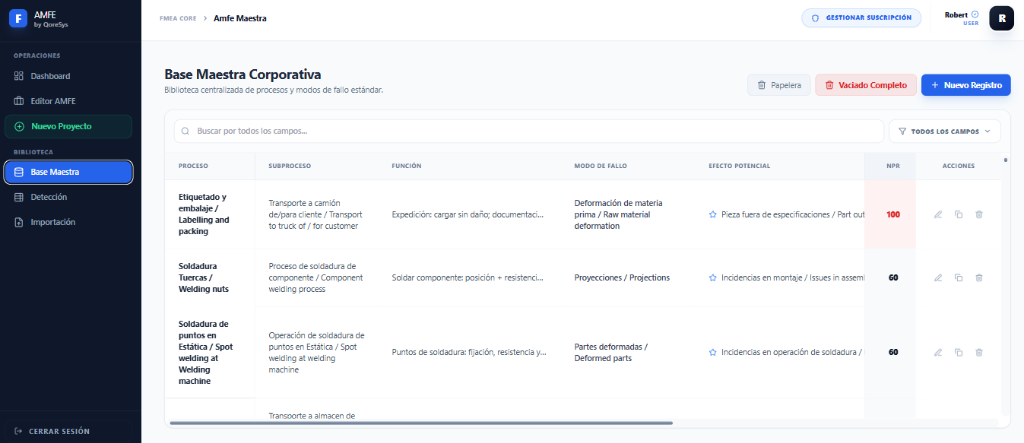1024x443 pixels.
Task: Click the EFECTO POTENCIAL column header
Action: tap(739, 166)
